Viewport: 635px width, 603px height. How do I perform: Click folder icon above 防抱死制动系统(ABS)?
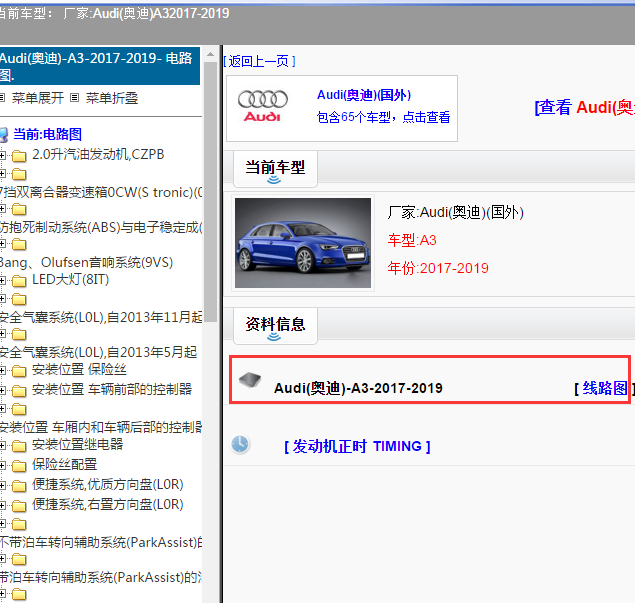coord(19,209)
